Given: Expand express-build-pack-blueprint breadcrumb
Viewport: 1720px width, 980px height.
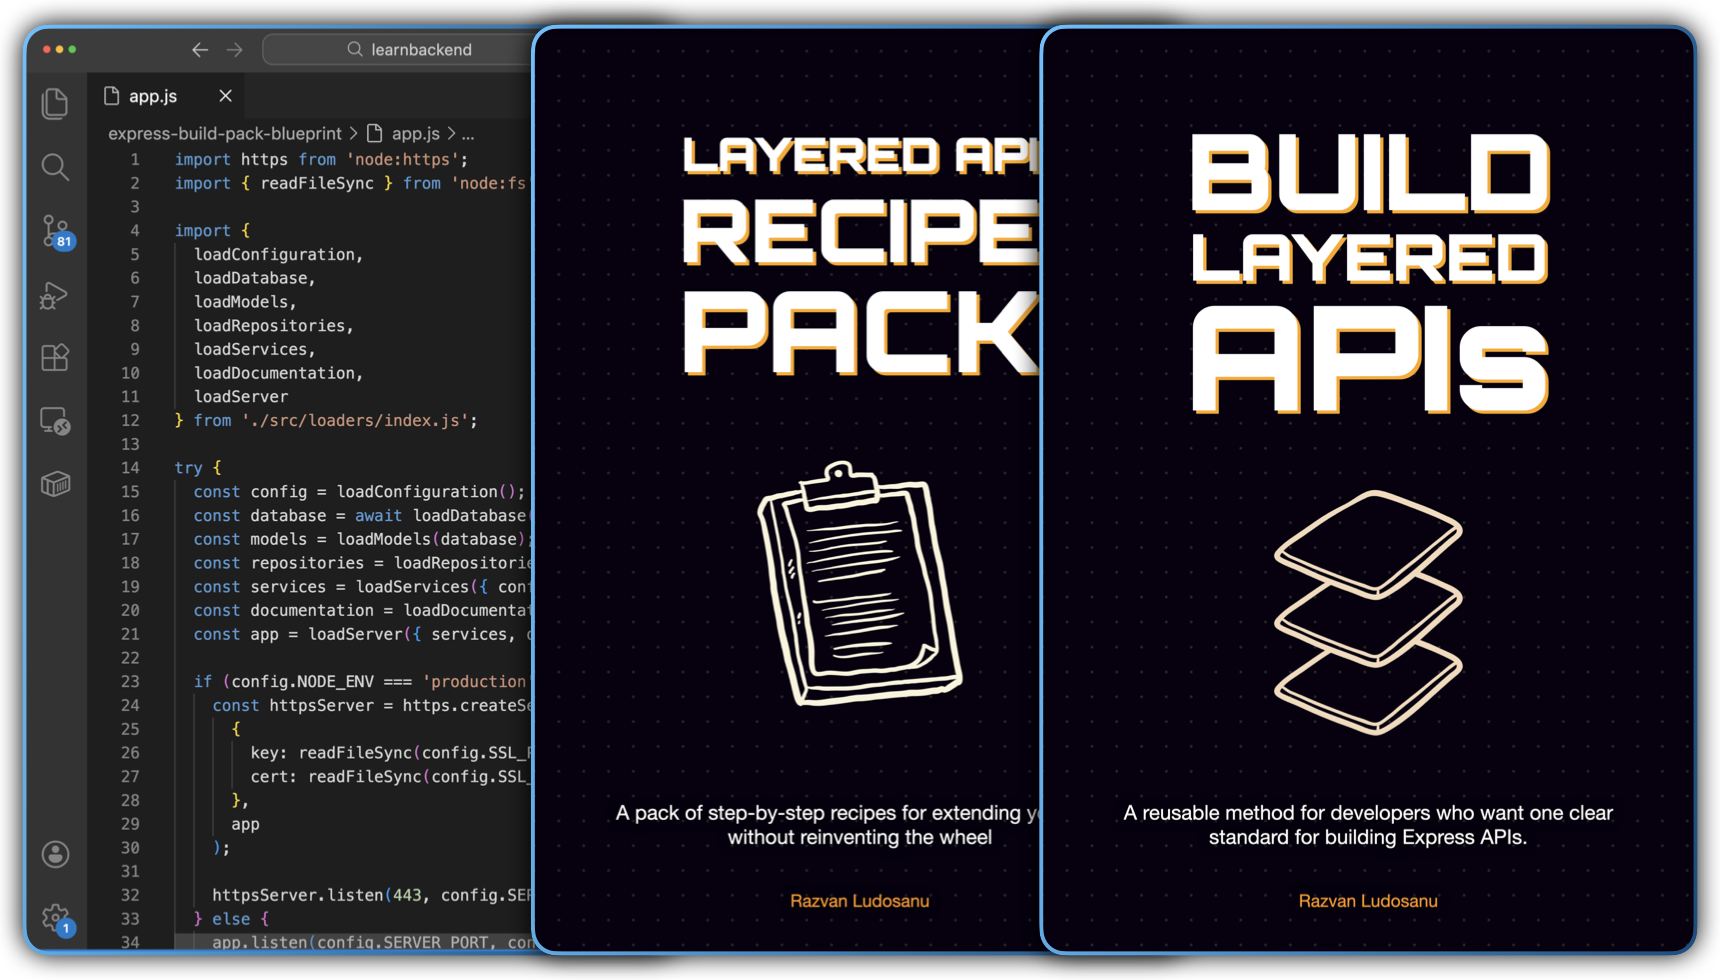Looking at the screenshot, I should pyautogui.click(x=224, y=133).
